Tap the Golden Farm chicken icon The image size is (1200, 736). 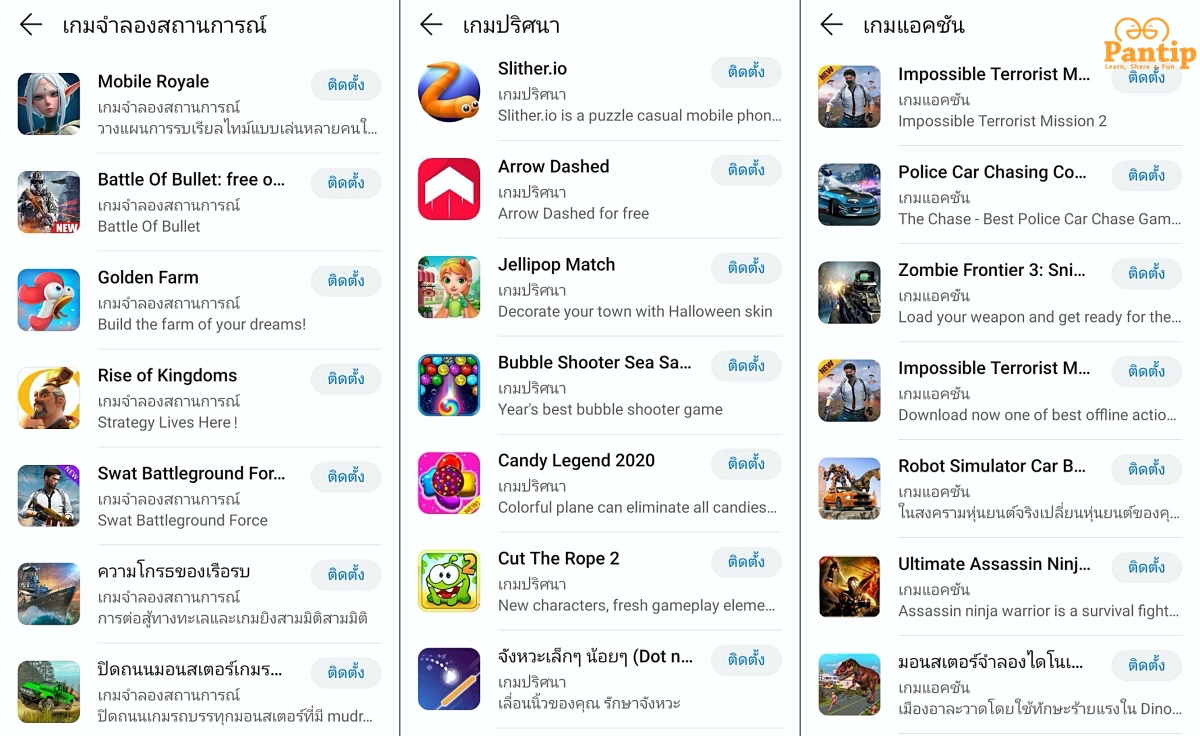point(49,300)
